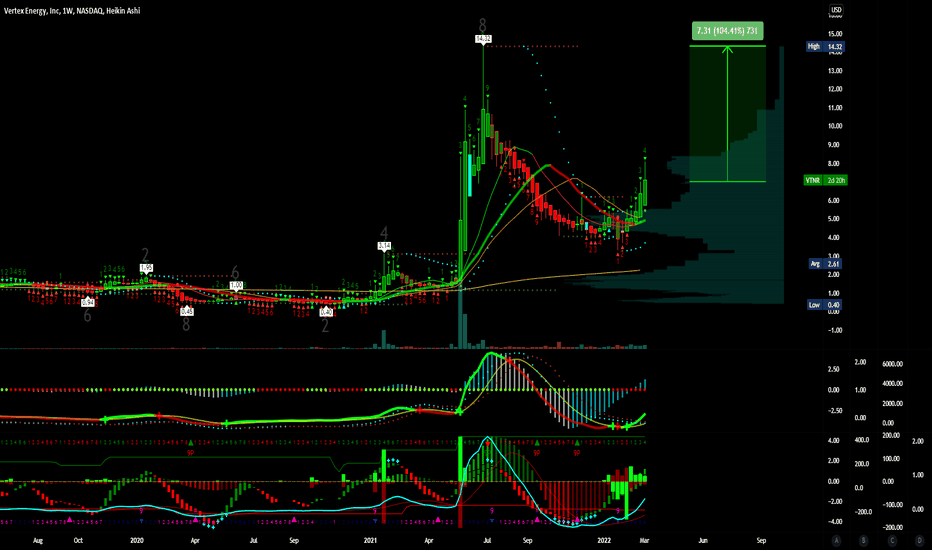
Task: Select the 'Low 0.40' price scale label
Action: [825, 305]
